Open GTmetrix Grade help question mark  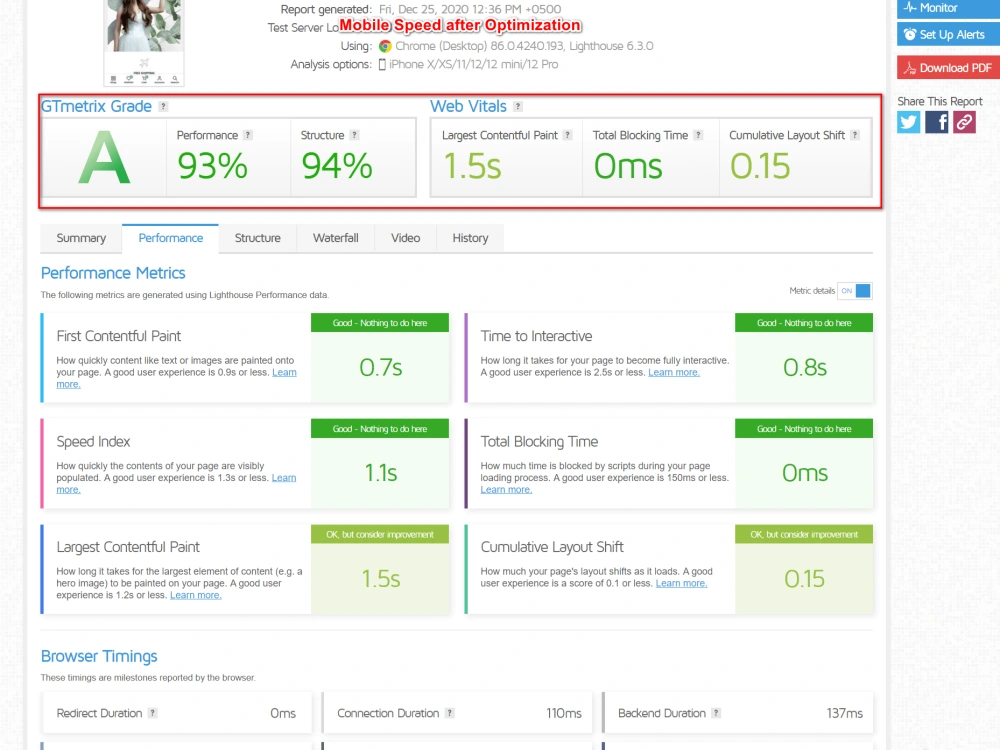pos(163,107)
